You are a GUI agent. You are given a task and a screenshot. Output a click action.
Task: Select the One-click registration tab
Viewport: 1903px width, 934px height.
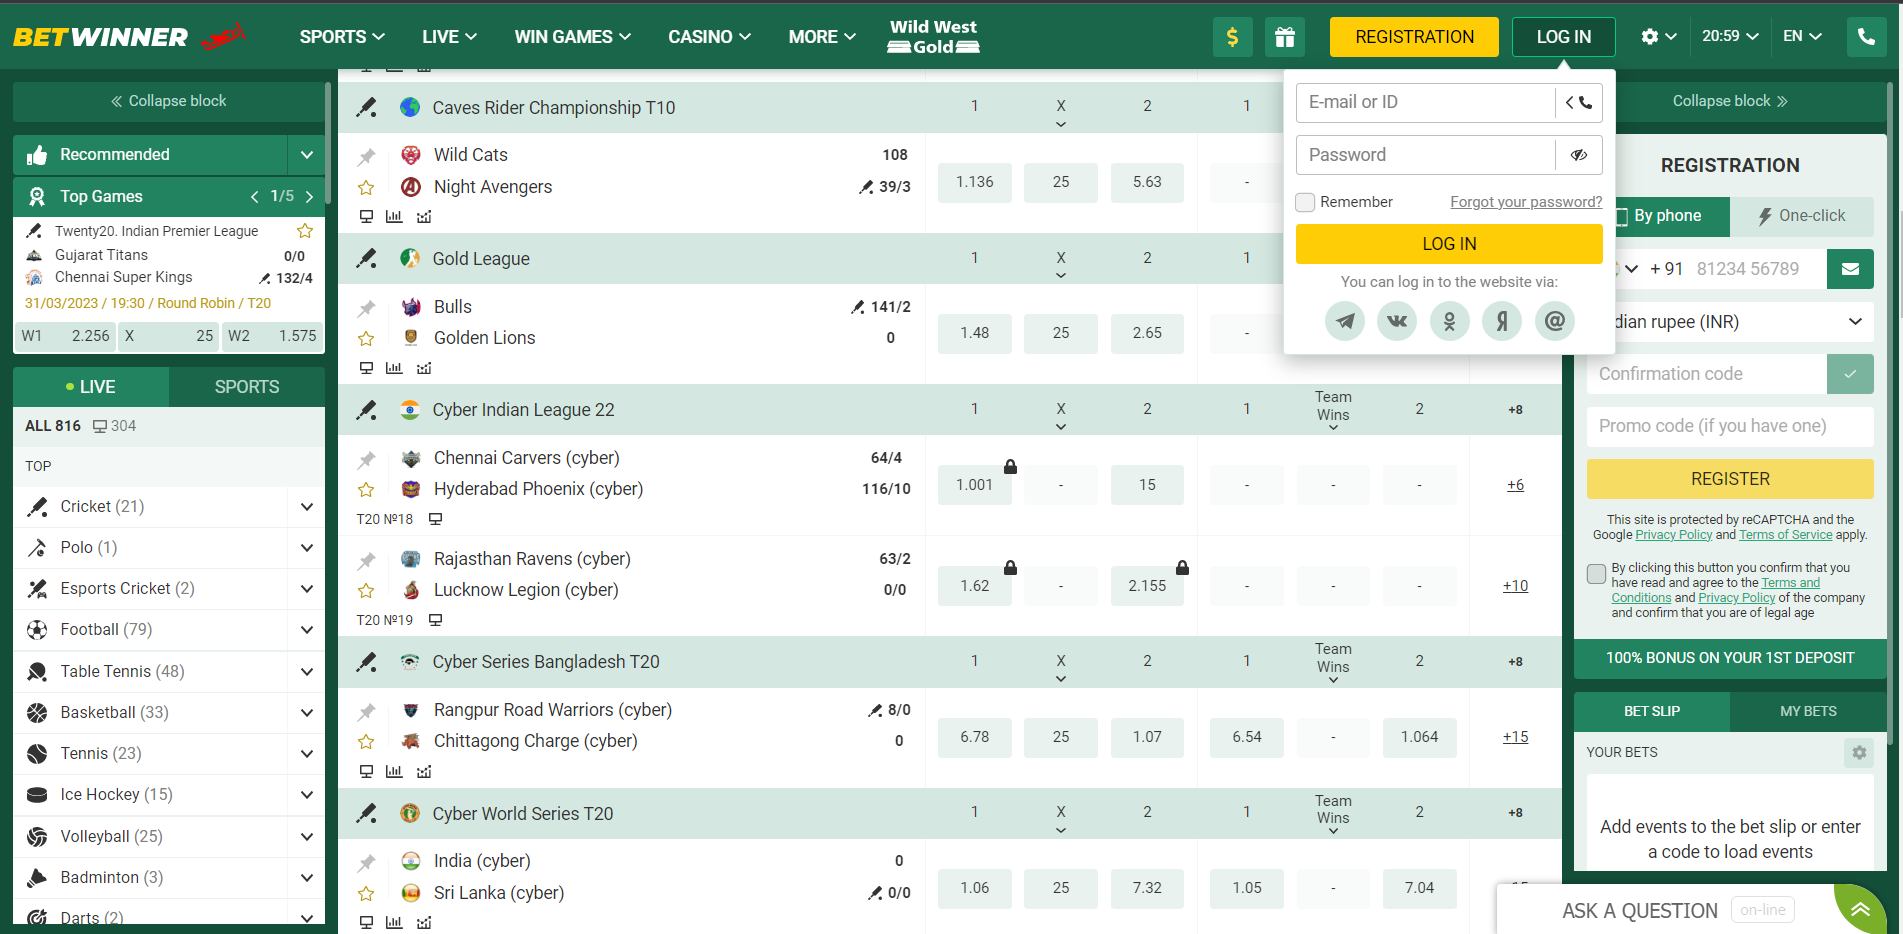pos(1802,216)
